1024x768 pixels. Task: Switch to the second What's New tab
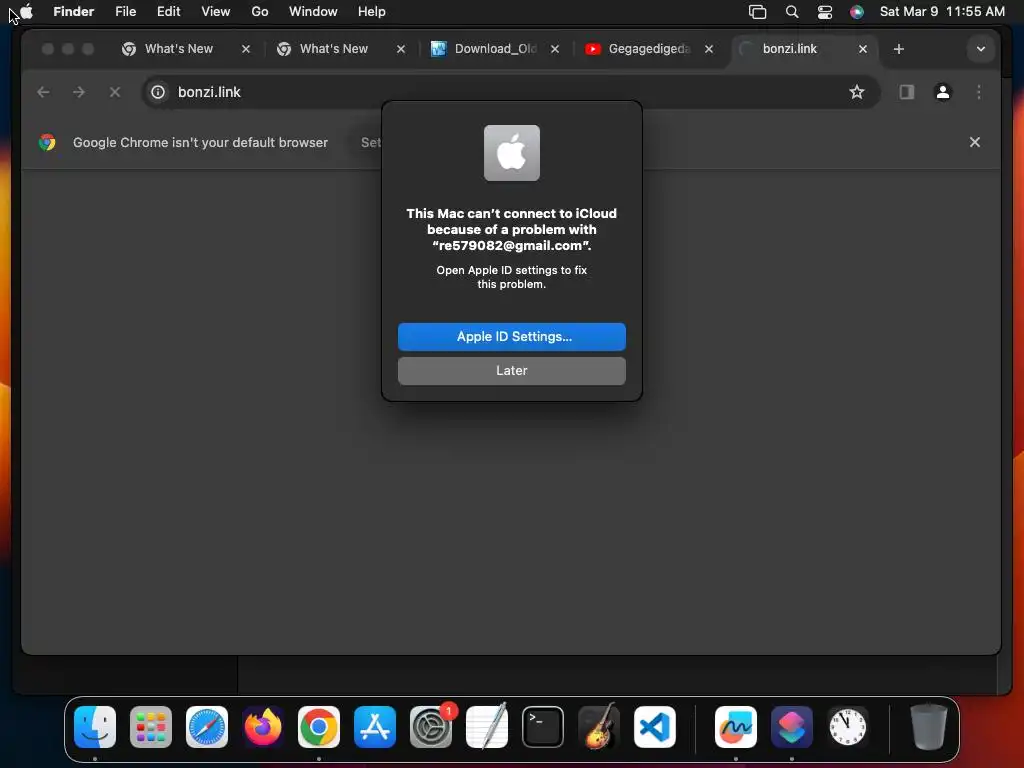334,49
